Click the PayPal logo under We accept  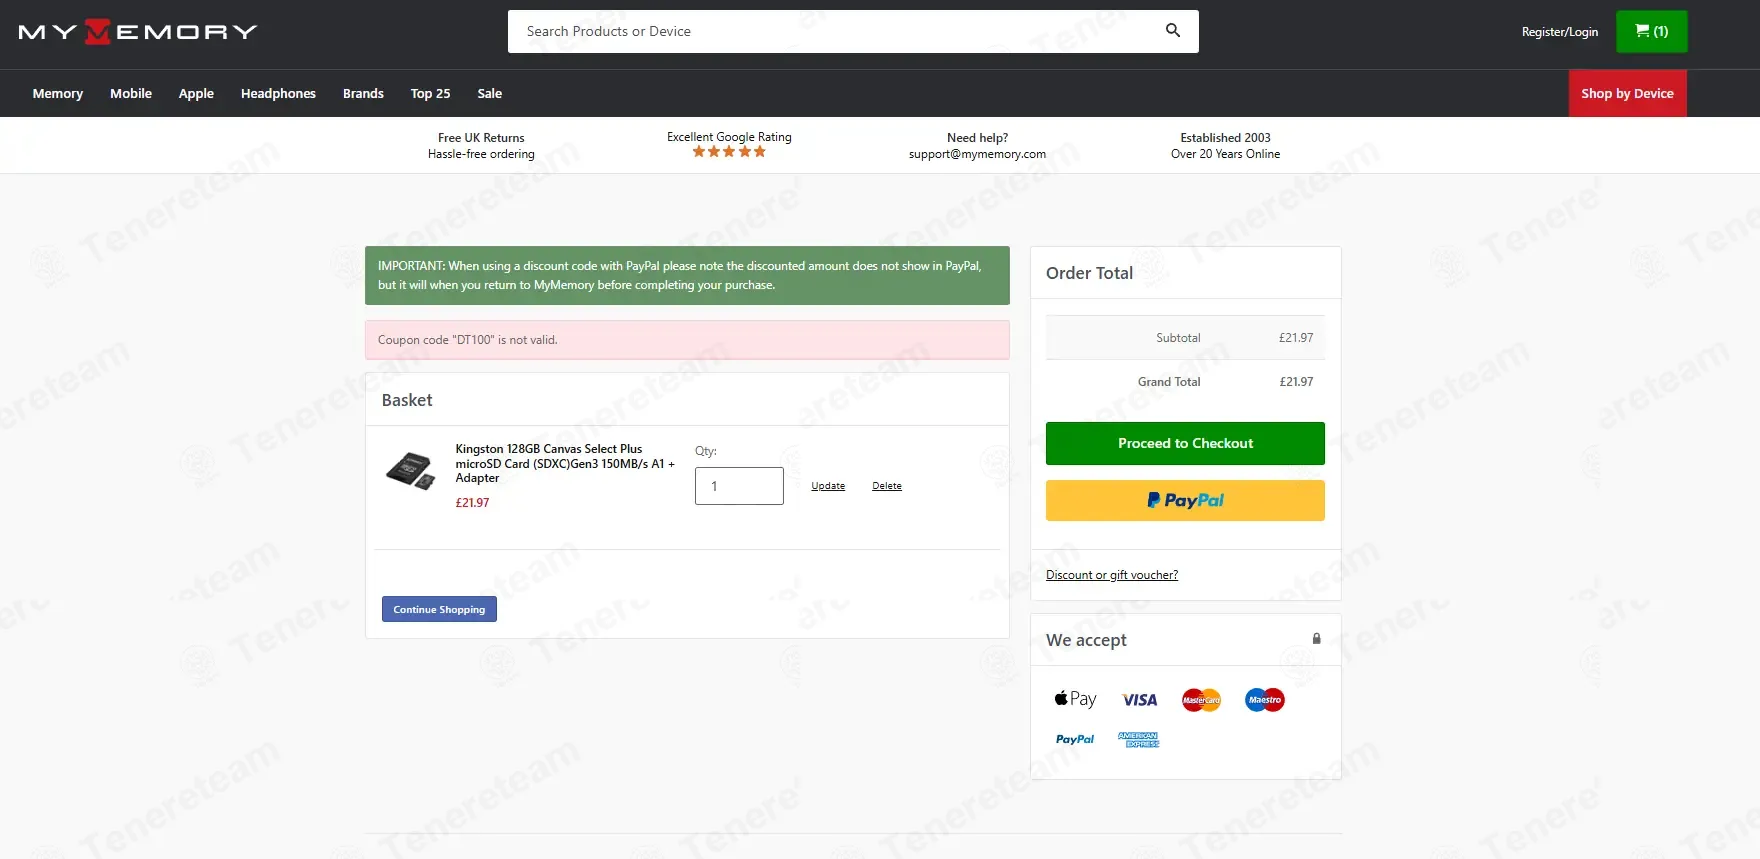coord(1075,740)
